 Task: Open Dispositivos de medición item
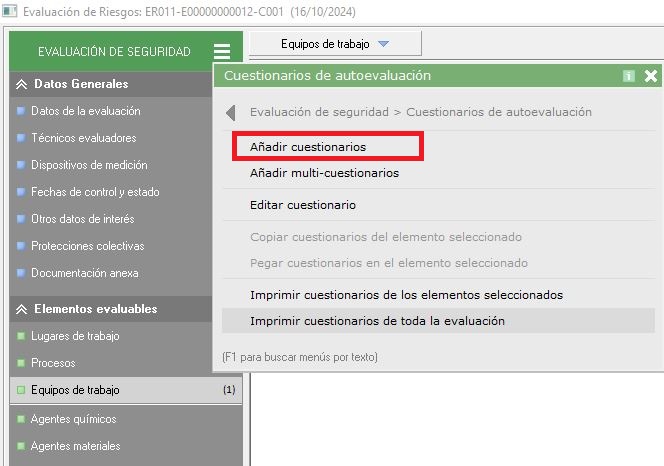pyautogui.click(x=89, y=165)
